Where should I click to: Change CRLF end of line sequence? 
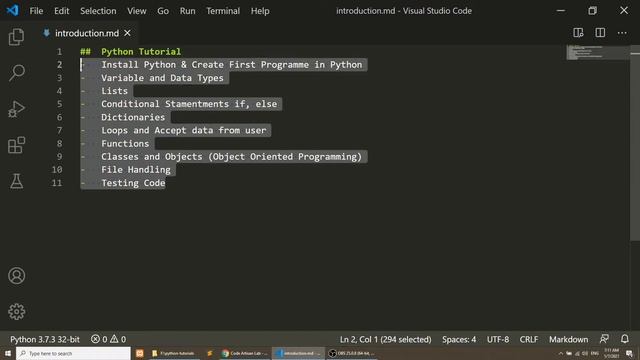pyautogui.click(x=529, y=339)
